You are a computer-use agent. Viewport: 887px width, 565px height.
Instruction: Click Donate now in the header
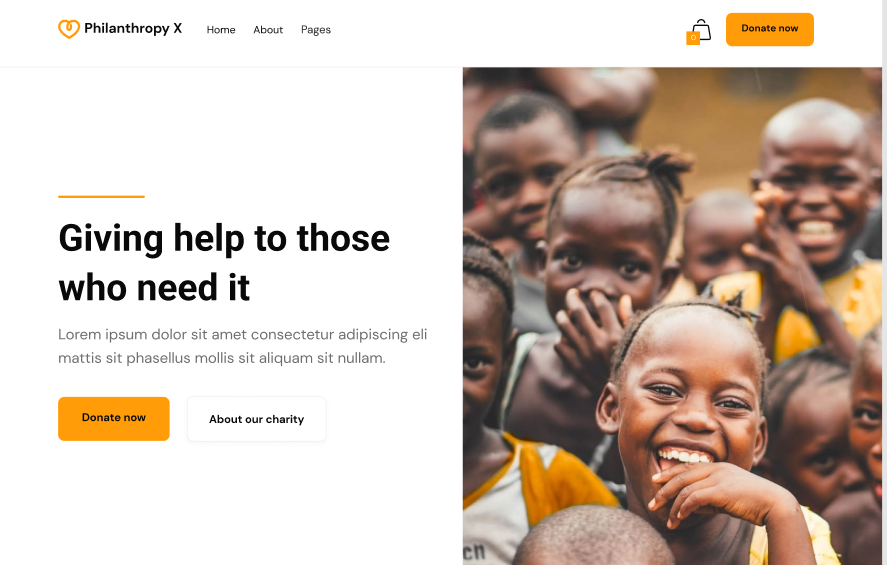[769, 29]
